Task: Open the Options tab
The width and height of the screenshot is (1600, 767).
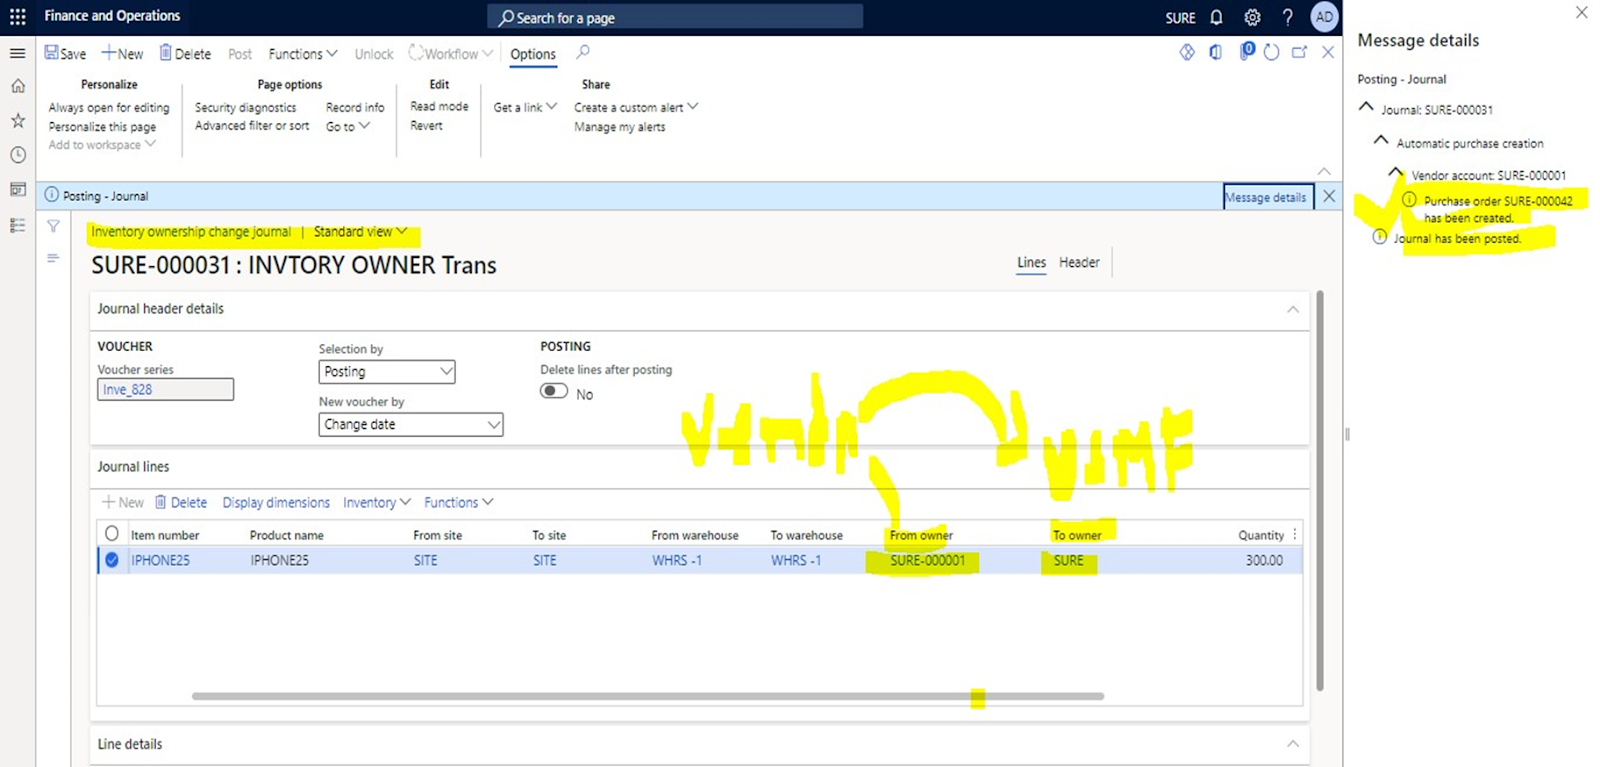Action: [x=533, y=54]
